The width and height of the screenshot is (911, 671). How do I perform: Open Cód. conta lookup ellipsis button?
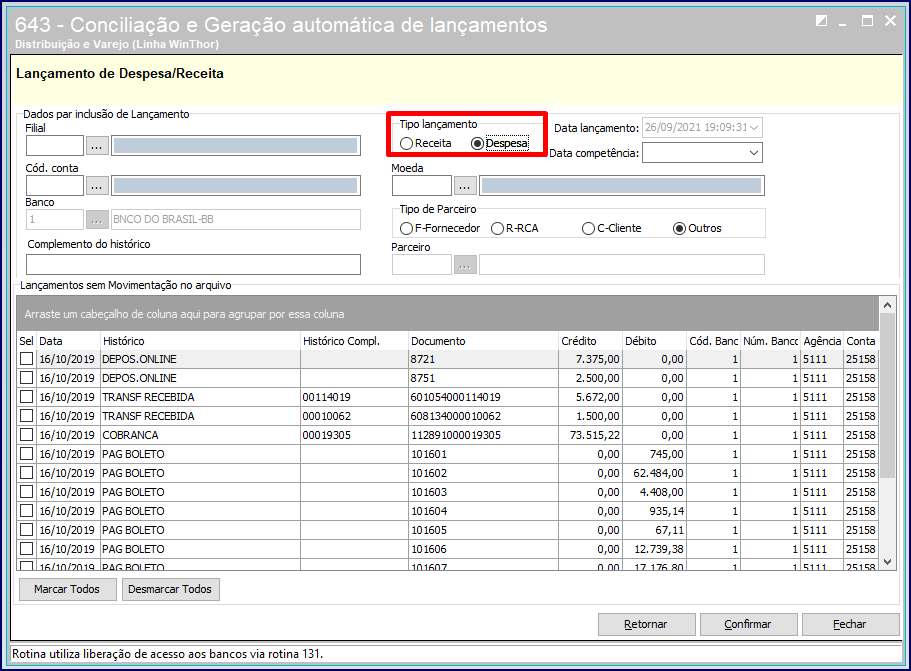point(96,186)
